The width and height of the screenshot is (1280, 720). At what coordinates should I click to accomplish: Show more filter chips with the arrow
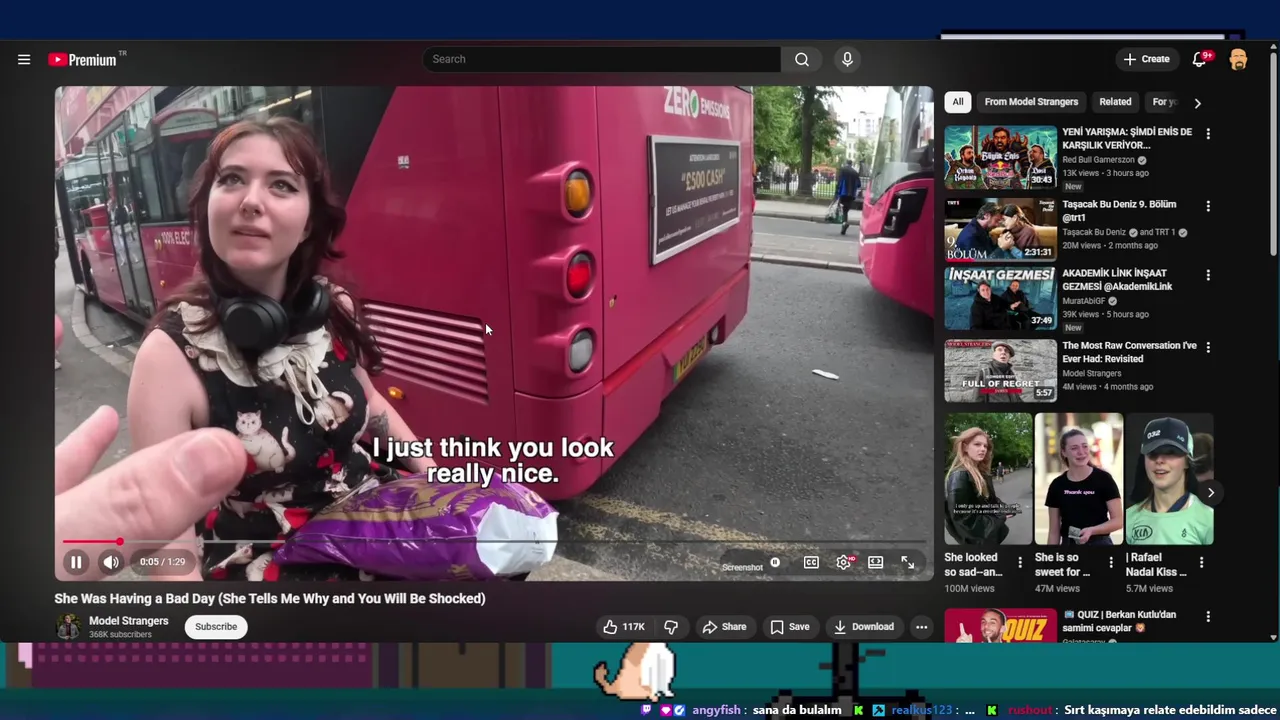pos(1197,103)
